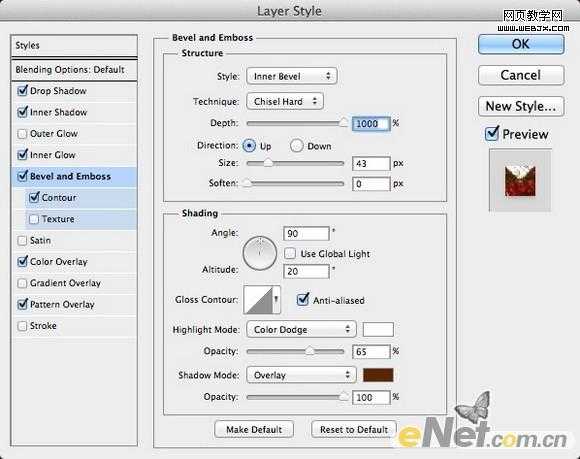The width and height of the screenshot is (580, 459).
Task: Open the Technique dropdown showing Chisel Hard
Action: point(285,101)
